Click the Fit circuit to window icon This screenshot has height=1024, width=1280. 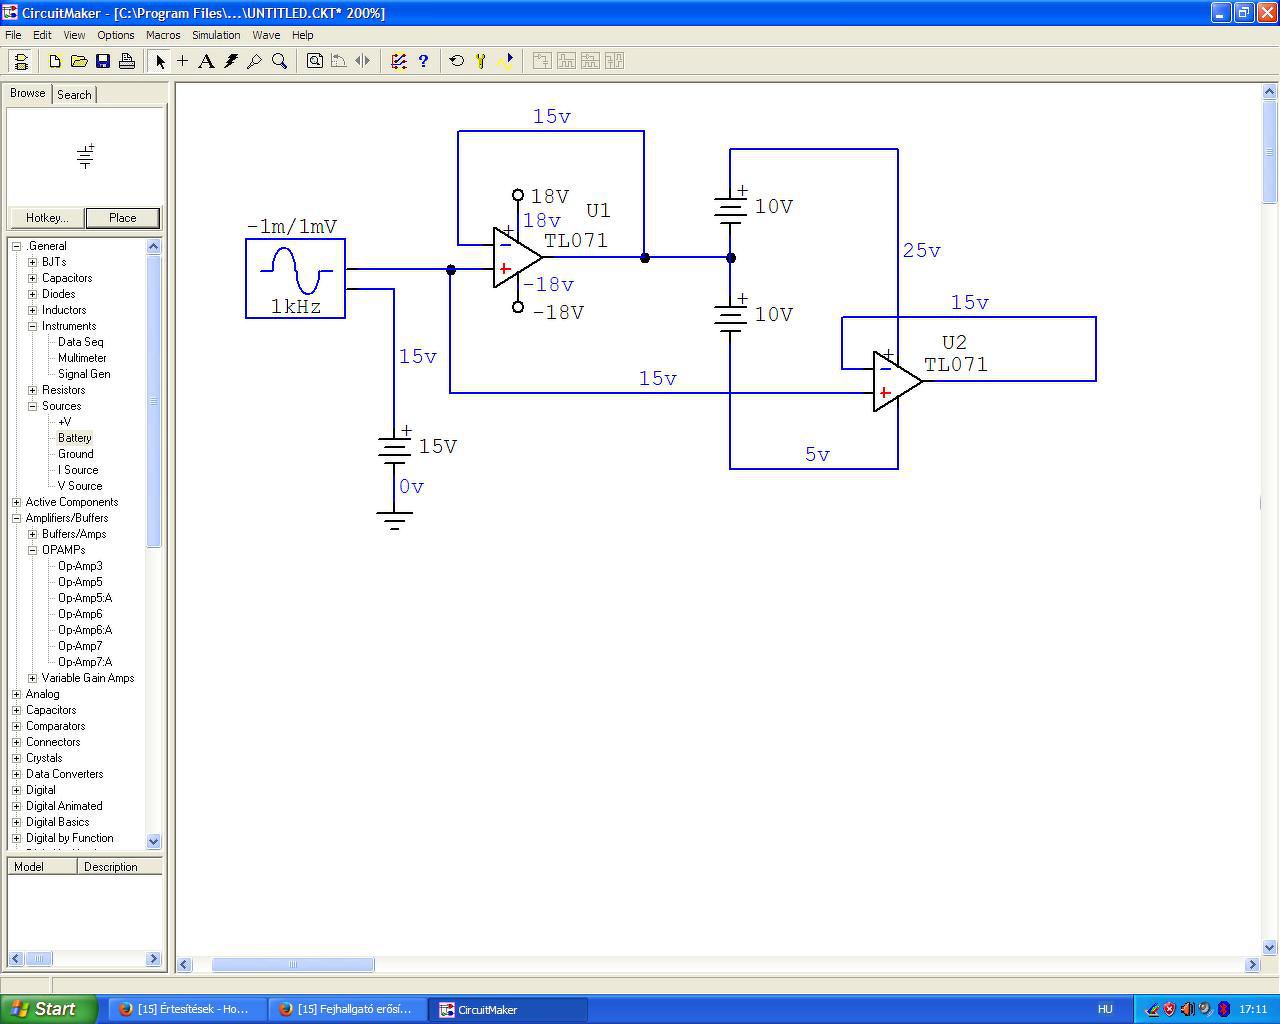coord(315,61)
